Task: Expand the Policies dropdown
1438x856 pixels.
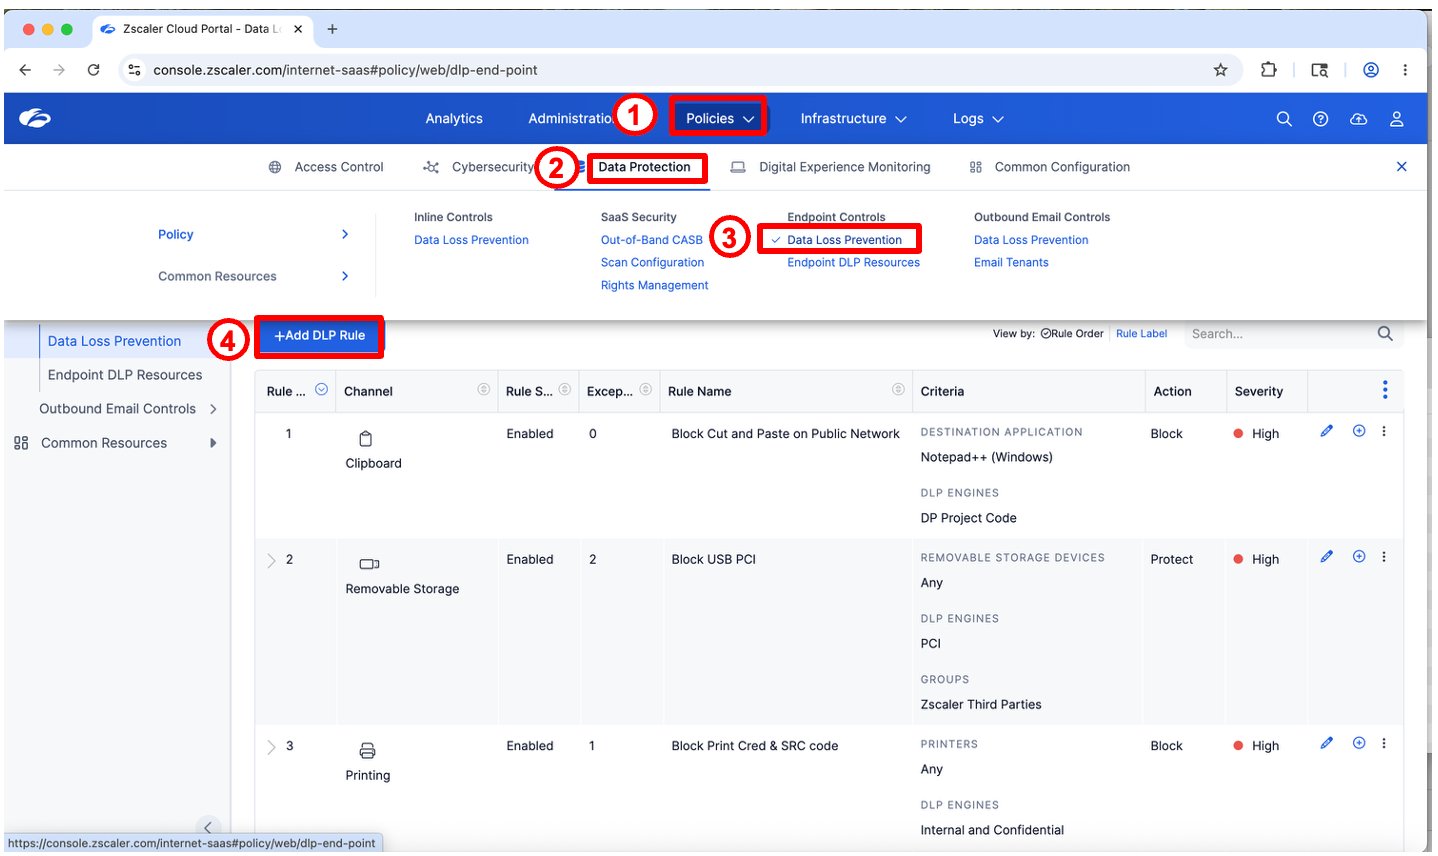Action: point(720,118)
